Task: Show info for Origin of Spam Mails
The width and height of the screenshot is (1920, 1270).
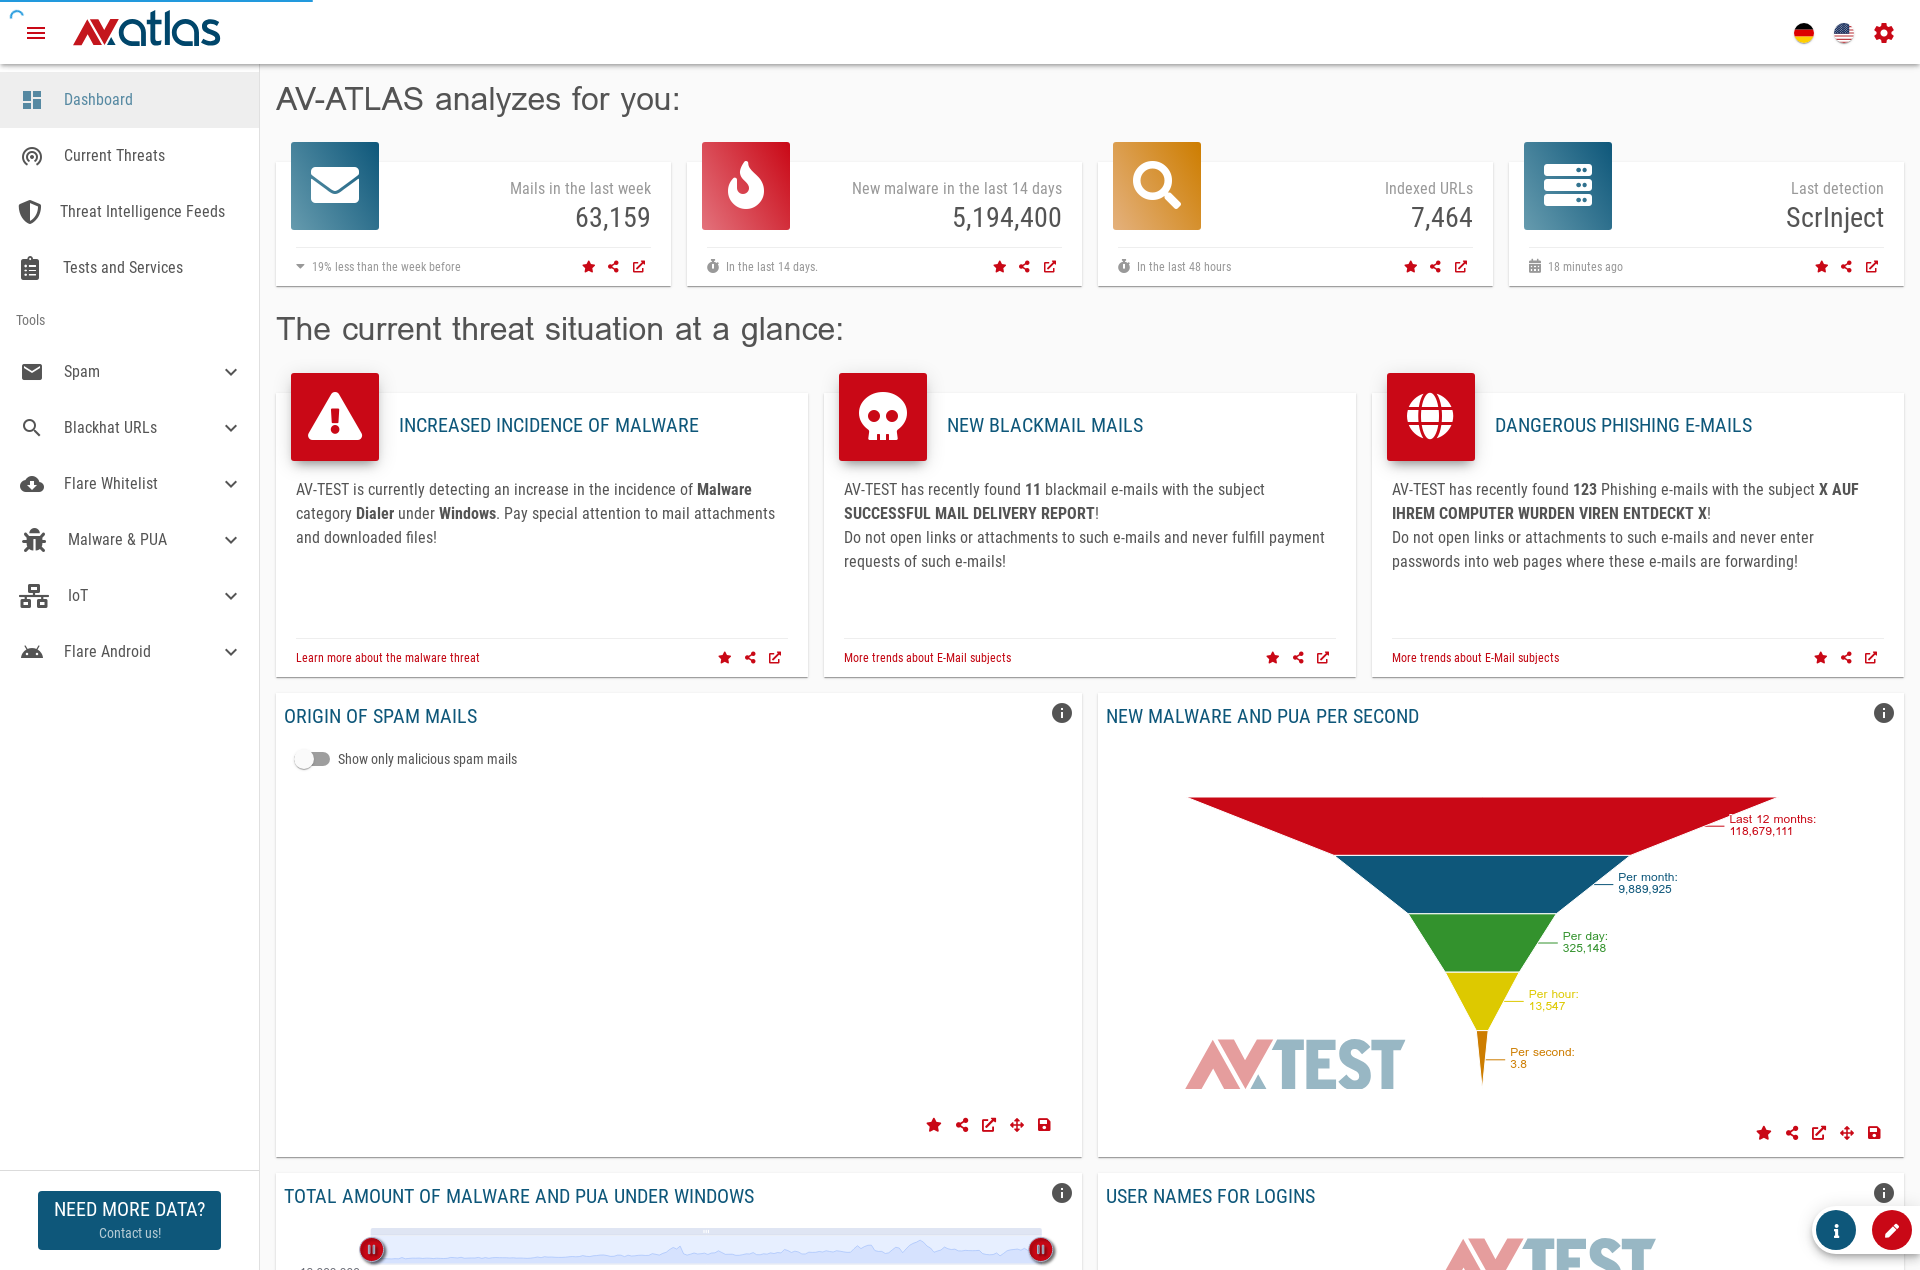Action: 1062,713
